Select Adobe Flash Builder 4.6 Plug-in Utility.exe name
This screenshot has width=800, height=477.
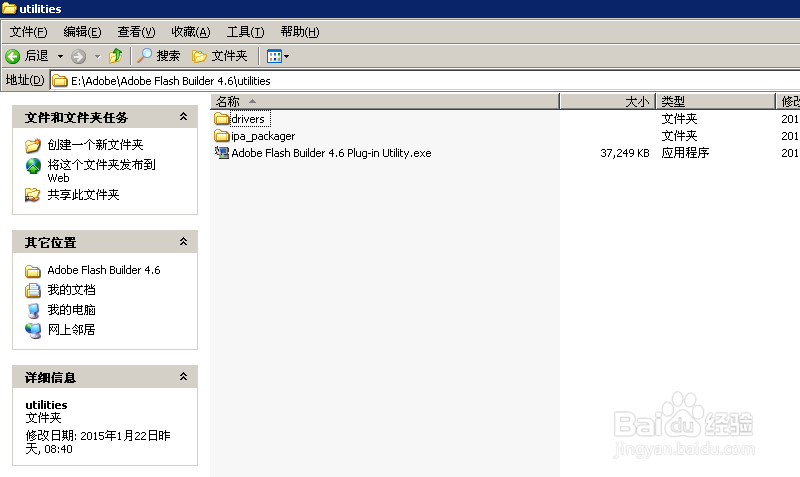[x=332, y=153]
